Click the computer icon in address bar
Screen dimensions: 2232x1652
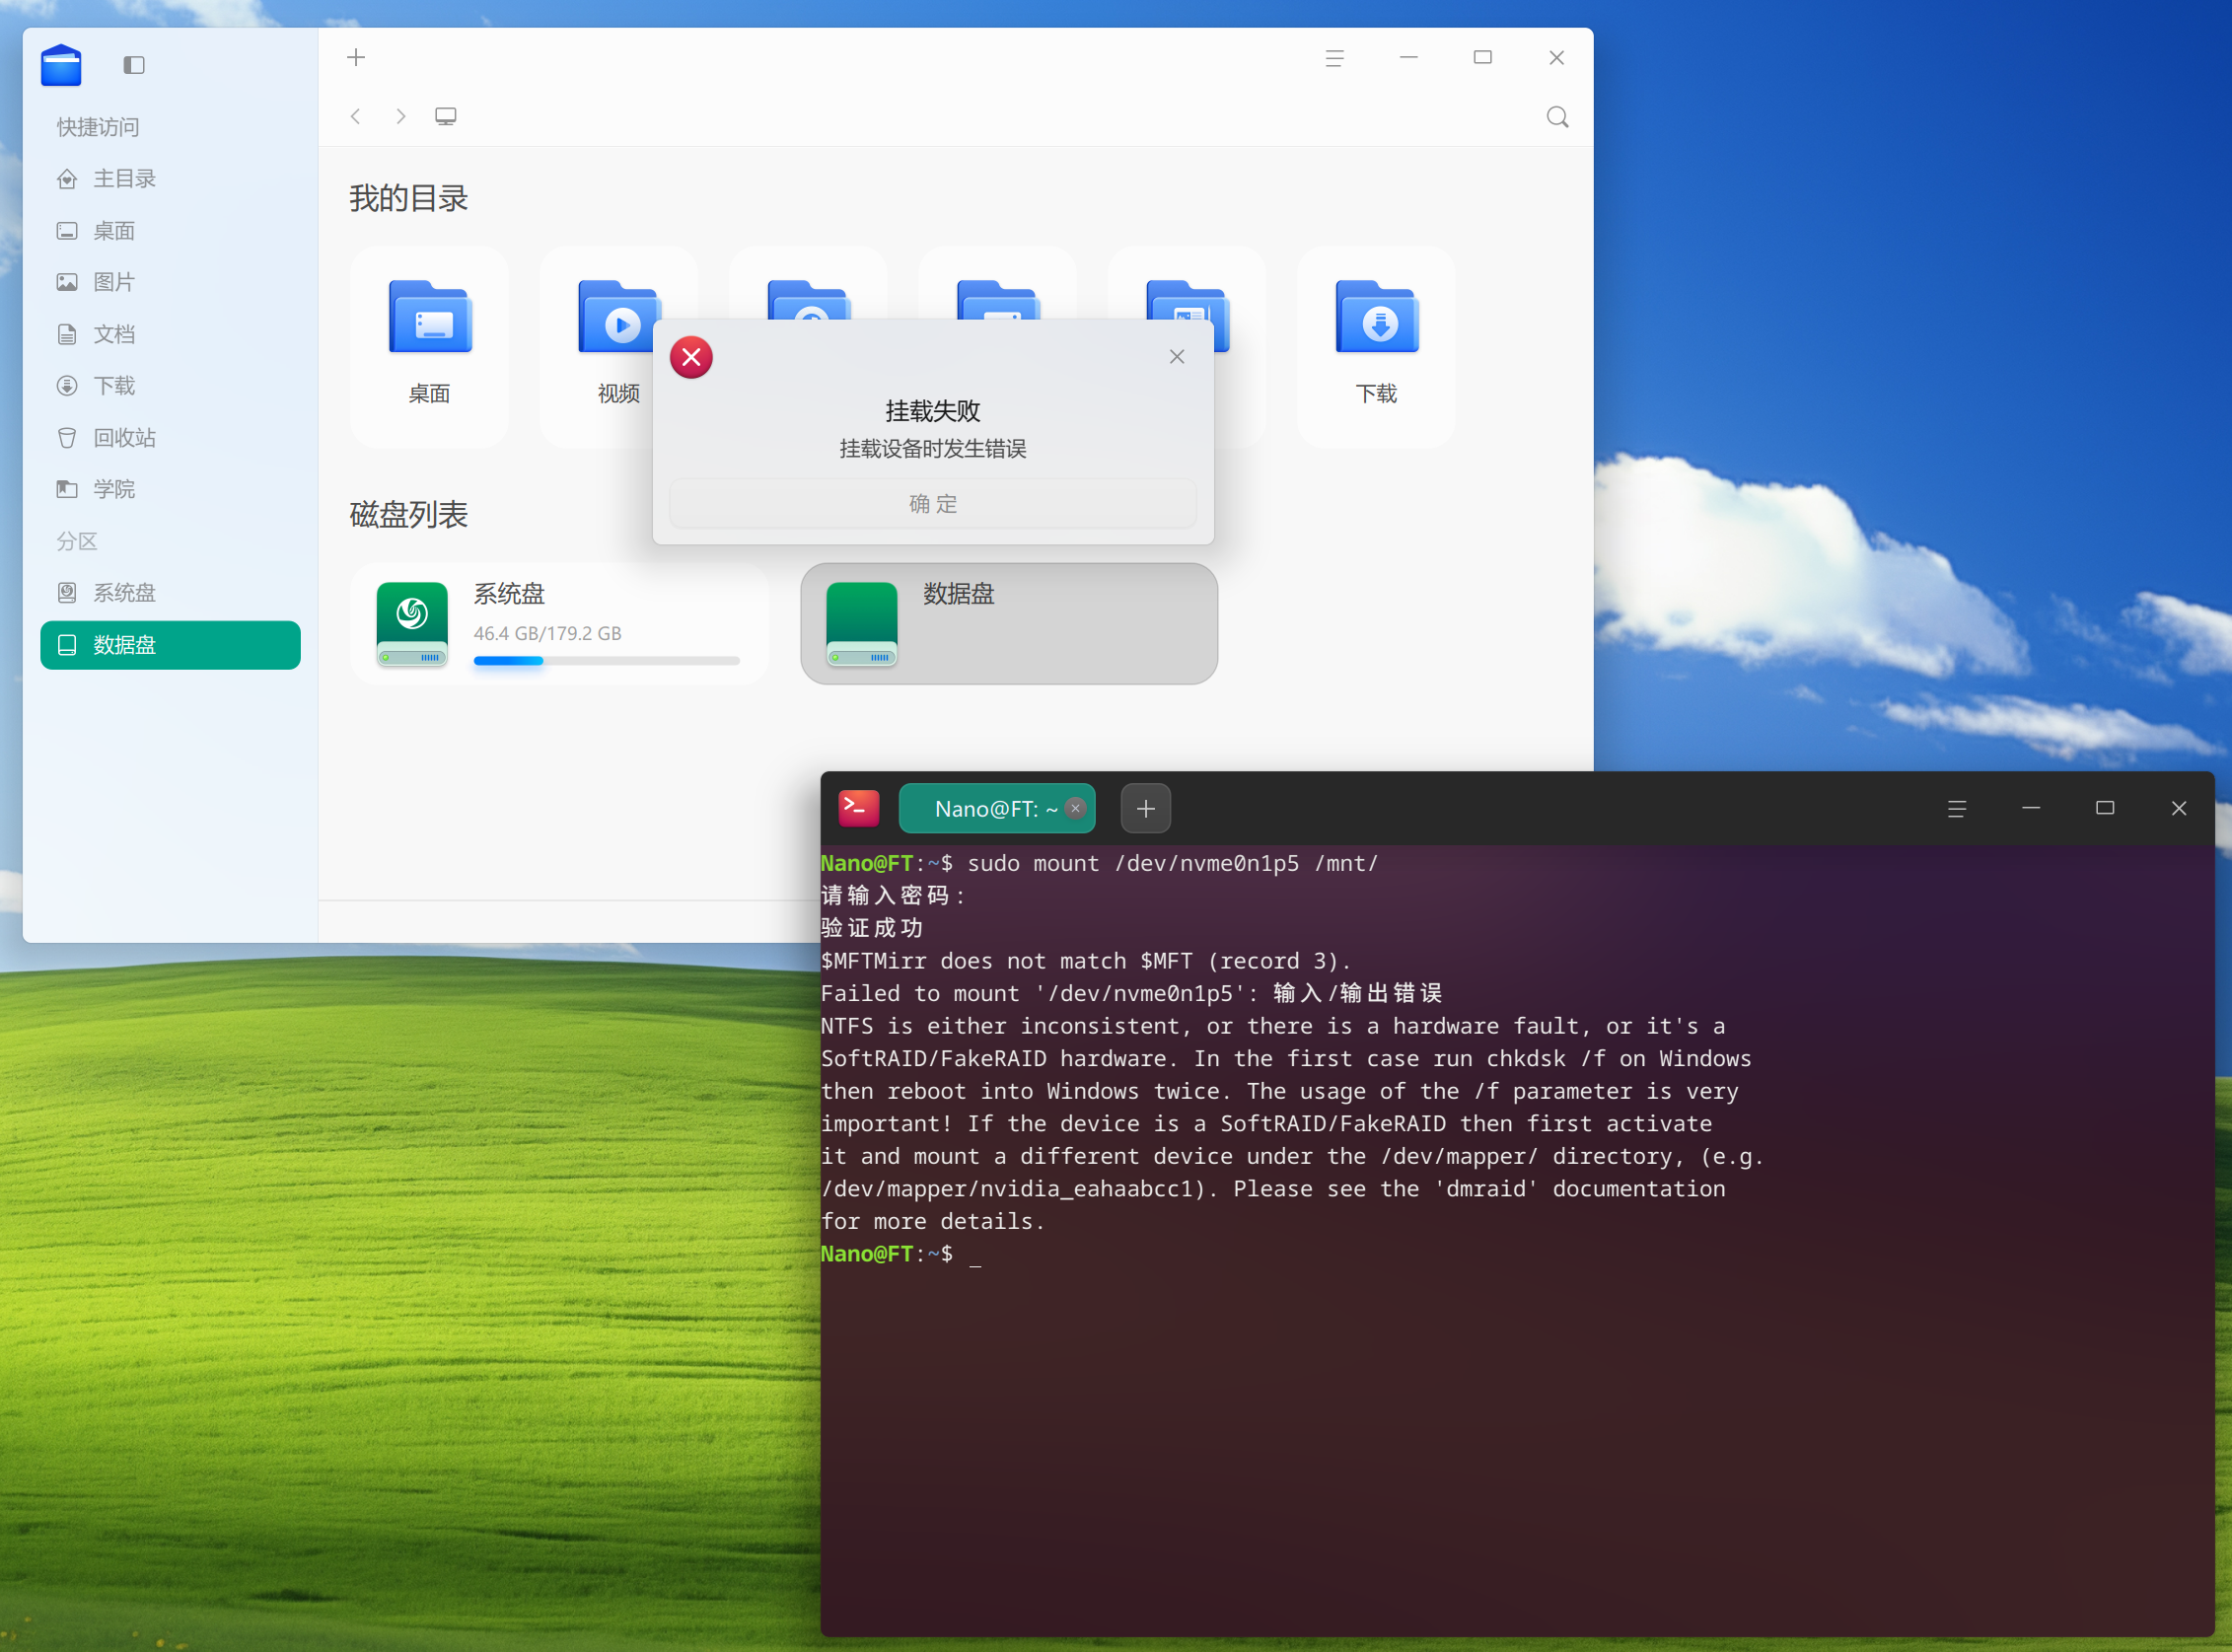click(x=446, y=116)
